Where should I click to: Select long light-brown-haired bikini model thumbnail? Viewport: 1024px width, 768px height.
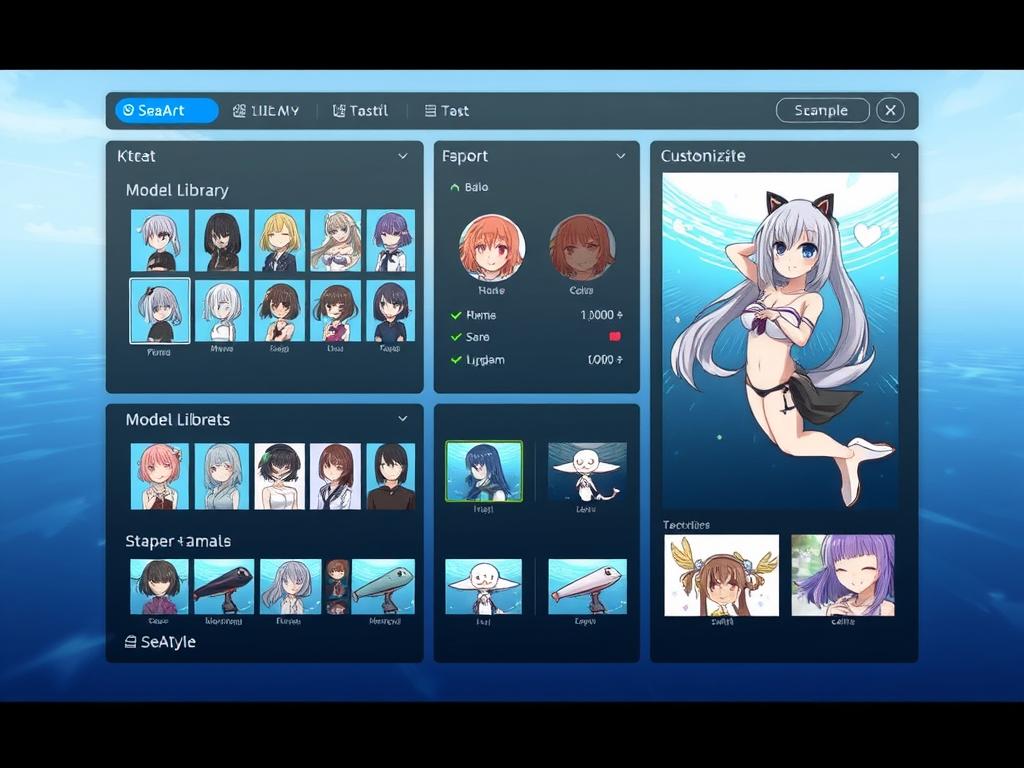click(x=336, y=240)
